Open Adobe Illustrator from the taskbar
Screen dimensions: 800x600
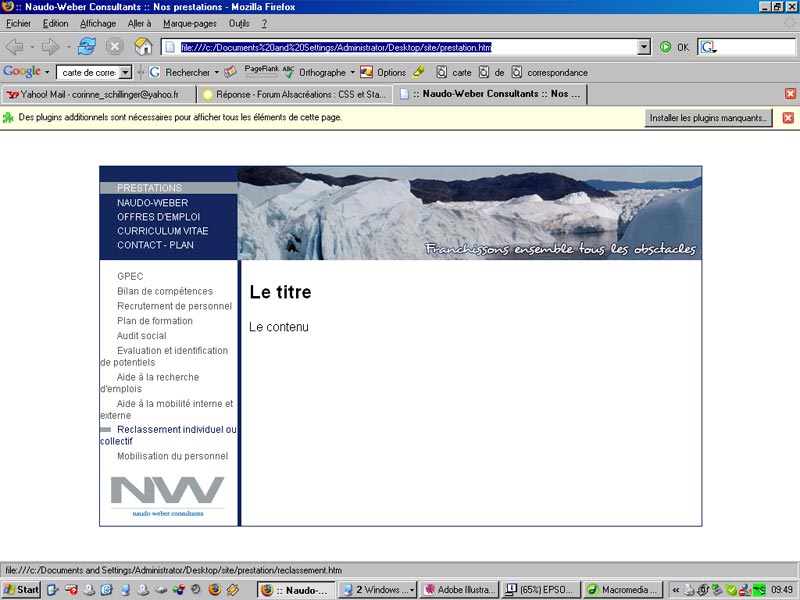459,590
